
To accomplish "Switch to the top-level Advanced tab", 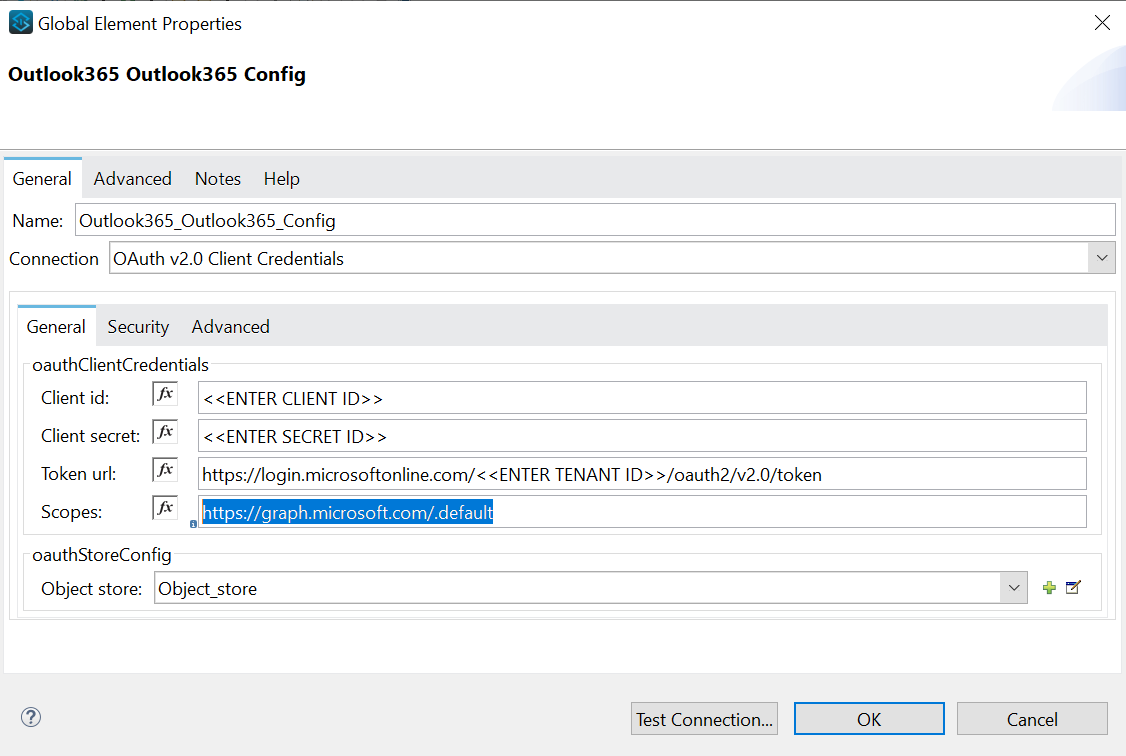I will [133, 179].
